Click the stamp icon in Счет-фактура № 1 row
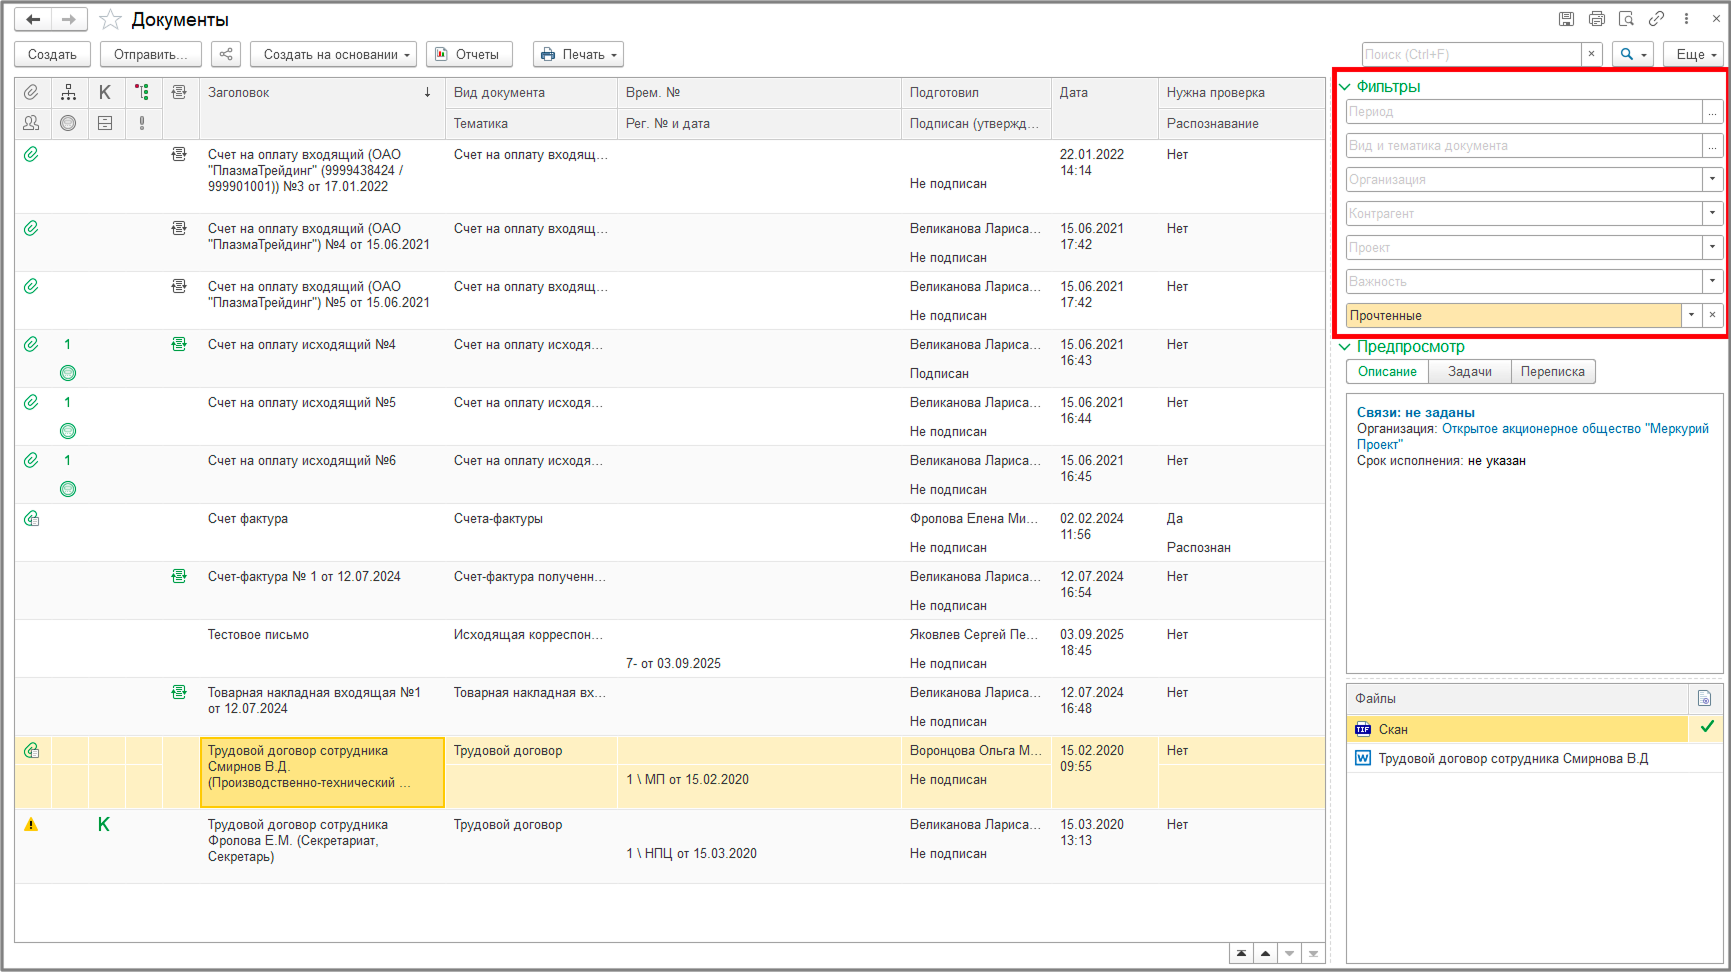This screenshot has height=972, width=1731. coord(179,577)
